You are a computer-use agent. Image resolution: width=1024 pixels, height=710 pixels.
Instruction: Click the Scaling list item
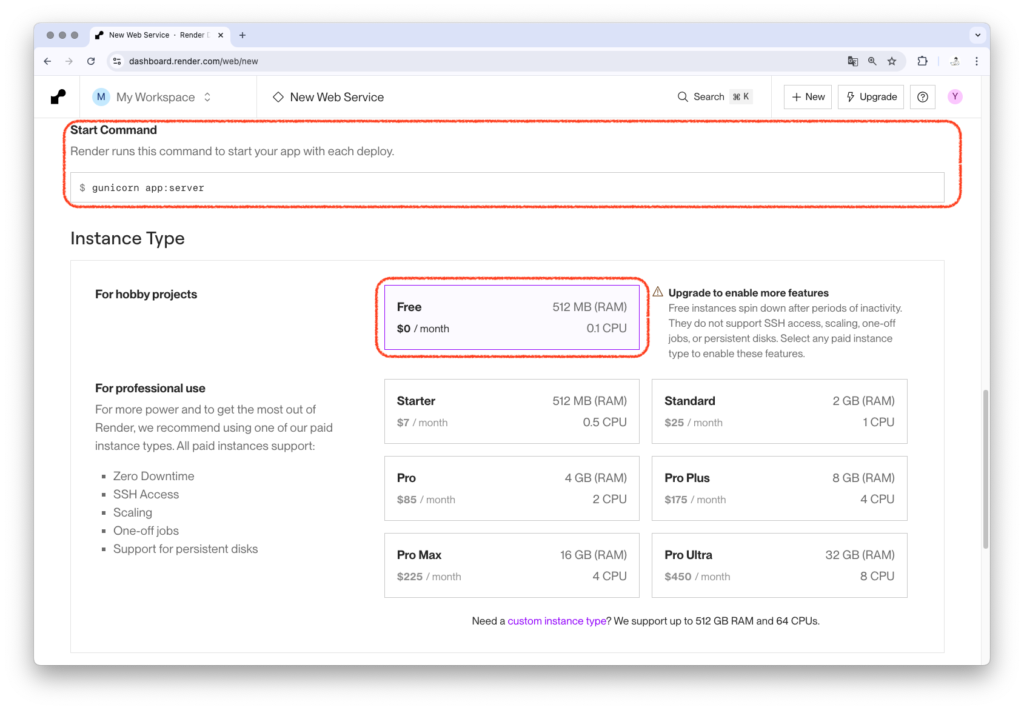coord(133,513)
